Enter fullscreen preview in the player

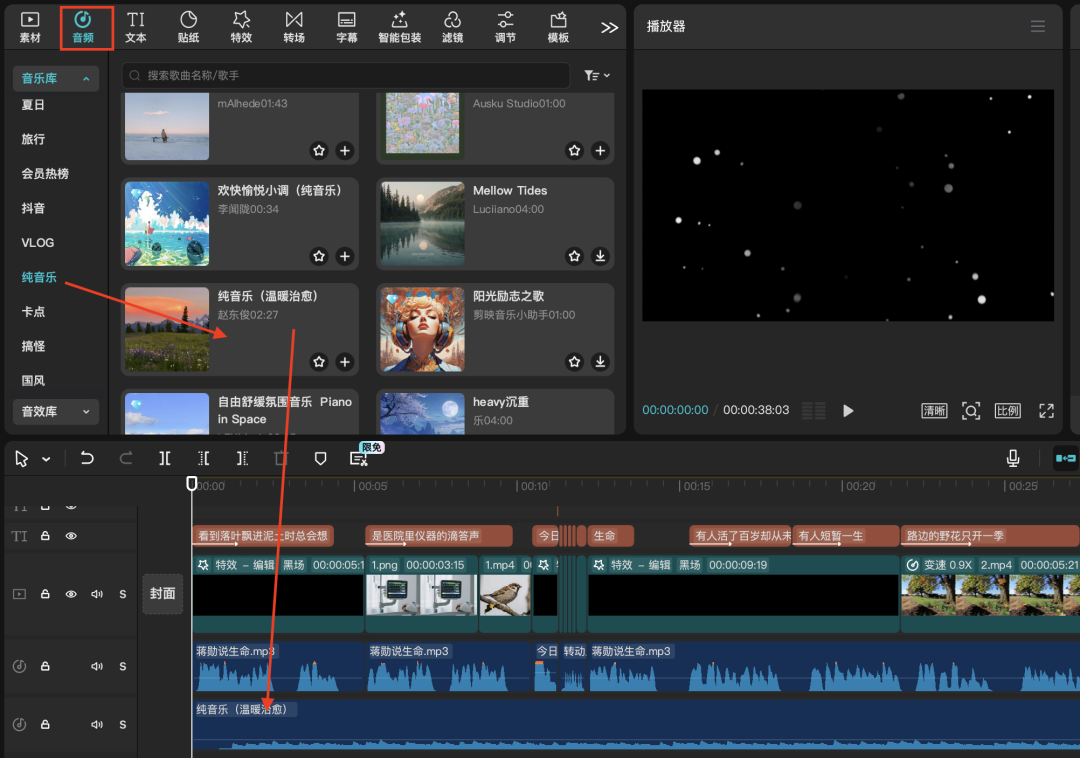click(x=1046, y=410)
